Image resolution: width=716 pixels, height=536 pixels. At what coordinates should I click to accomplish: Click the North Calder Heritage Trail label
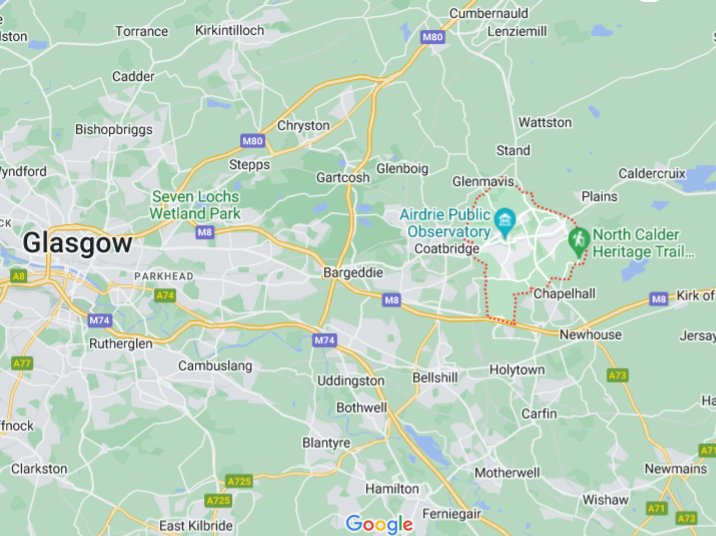pyautogui.click(x=643, y=243)
